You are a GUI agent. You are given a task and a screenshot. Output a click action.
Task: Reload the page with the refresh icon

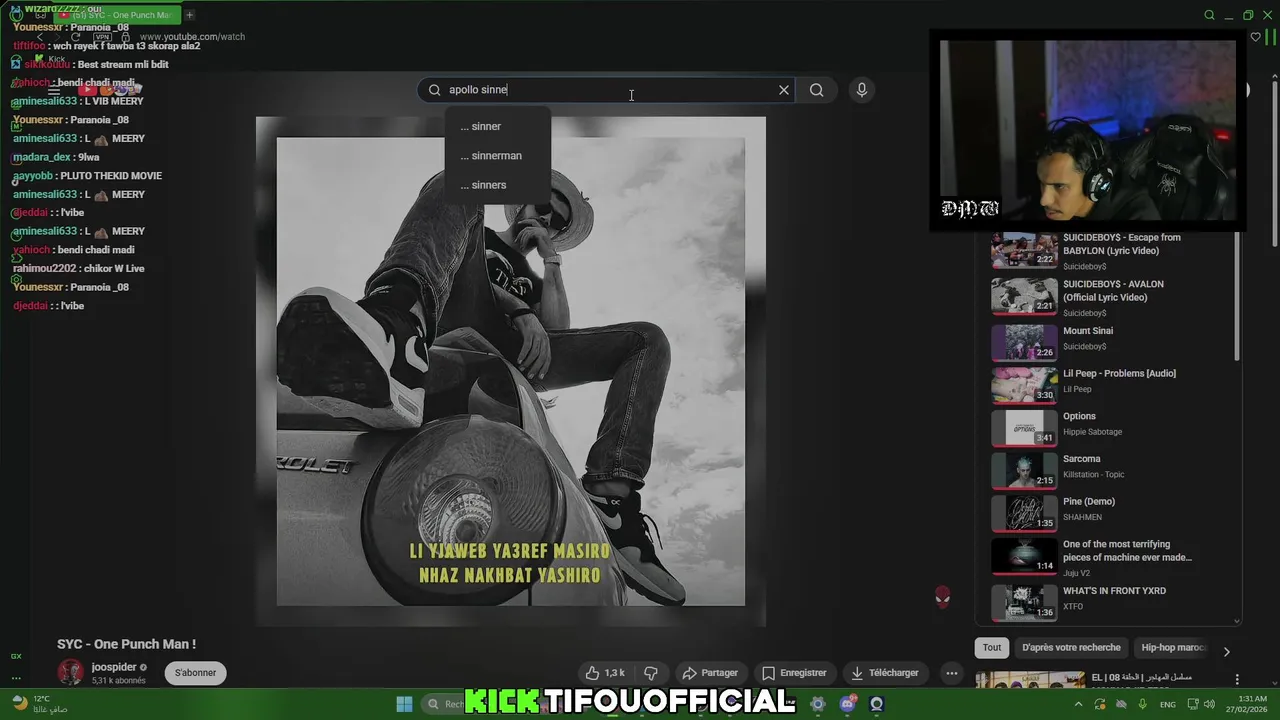75,37
